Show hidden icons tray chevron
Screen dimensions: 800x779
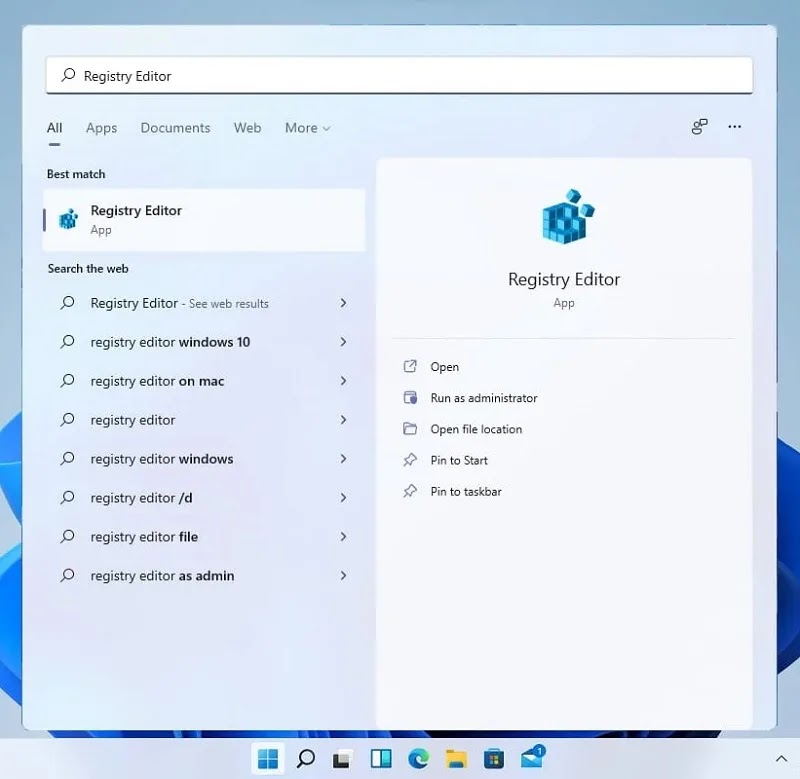coord(781,759)
